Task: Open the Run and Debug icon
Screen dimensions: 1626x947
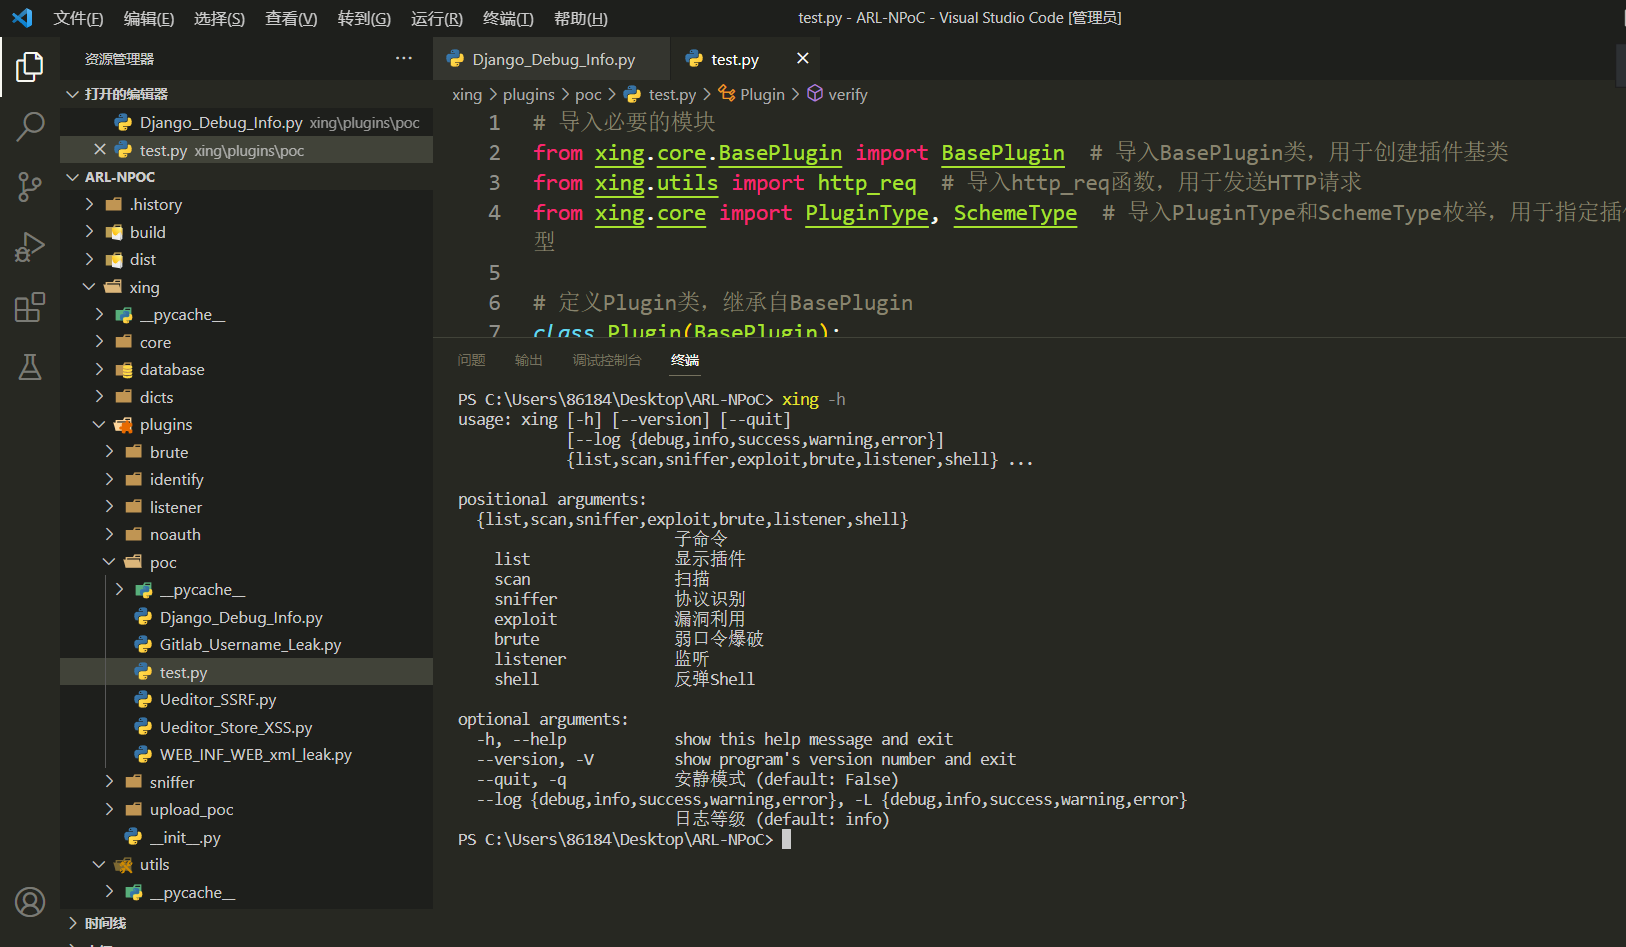Action: (x=30, y=247)
